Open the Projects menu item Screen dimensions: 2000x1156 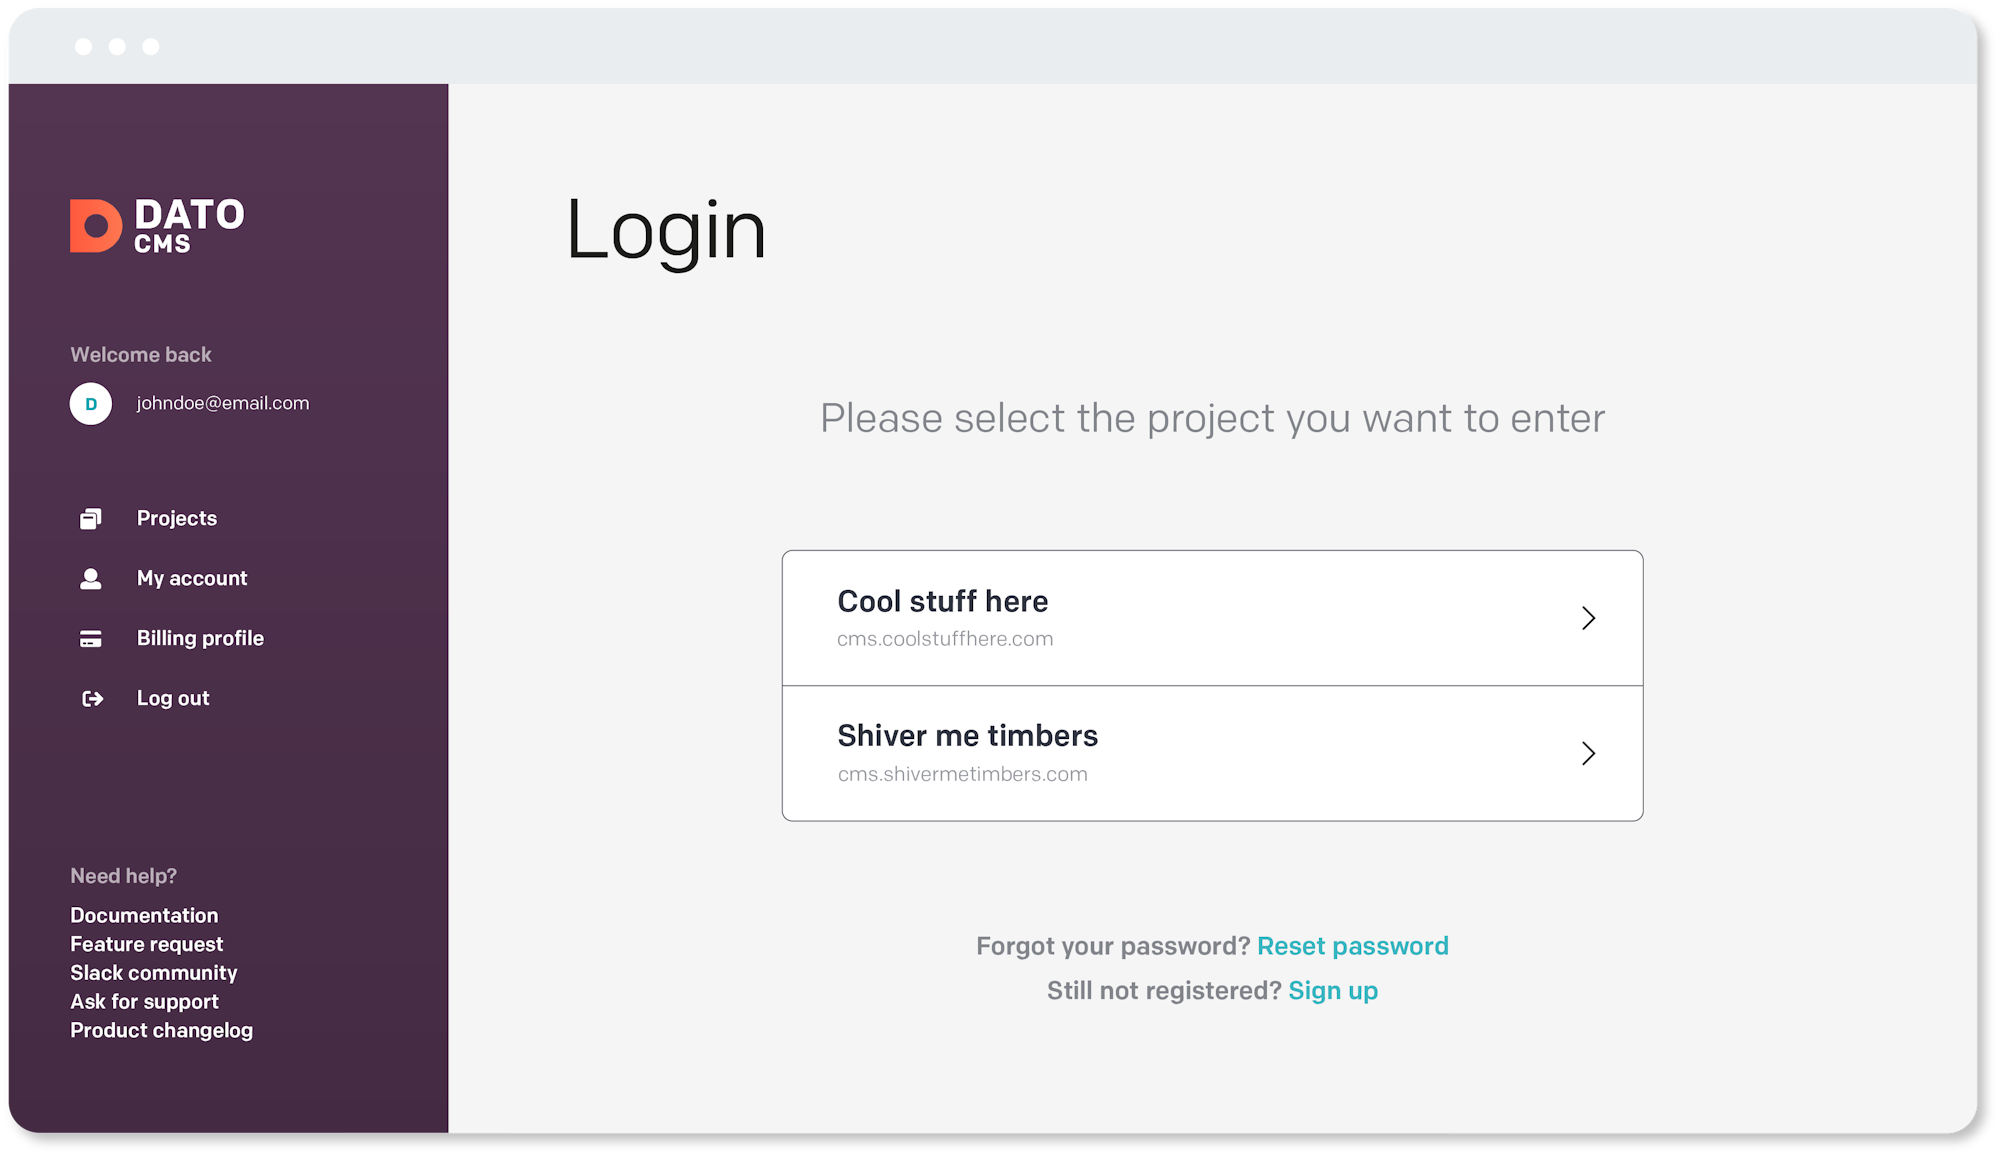177,518
